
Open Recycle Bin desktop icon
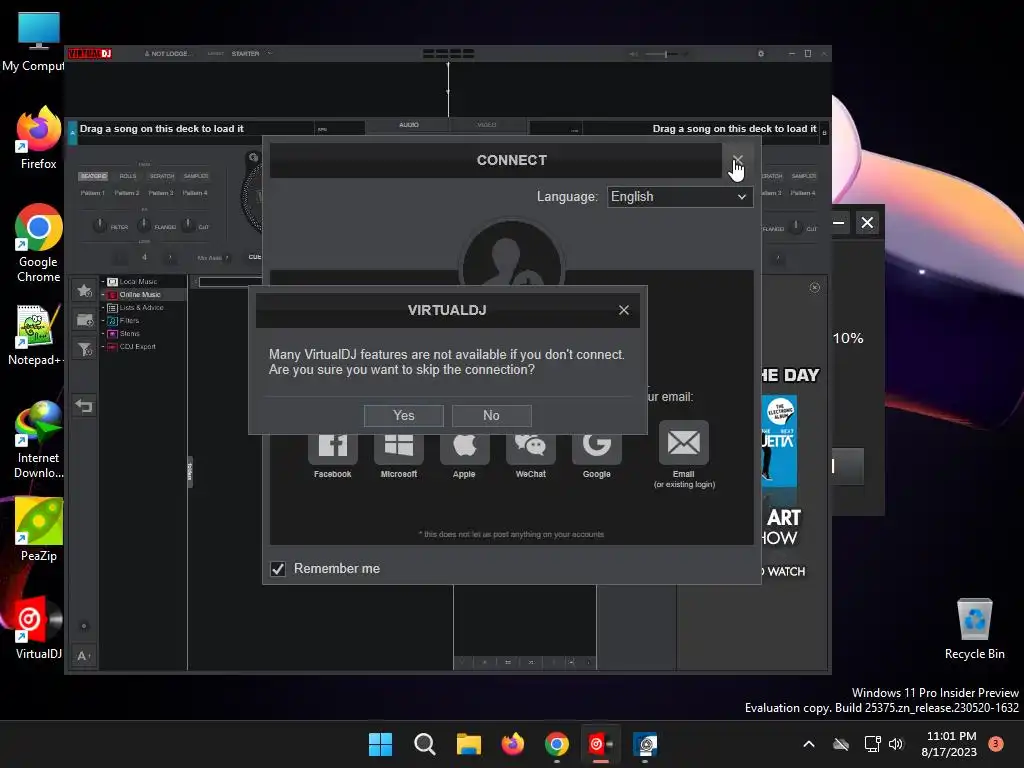click(975, 628)
